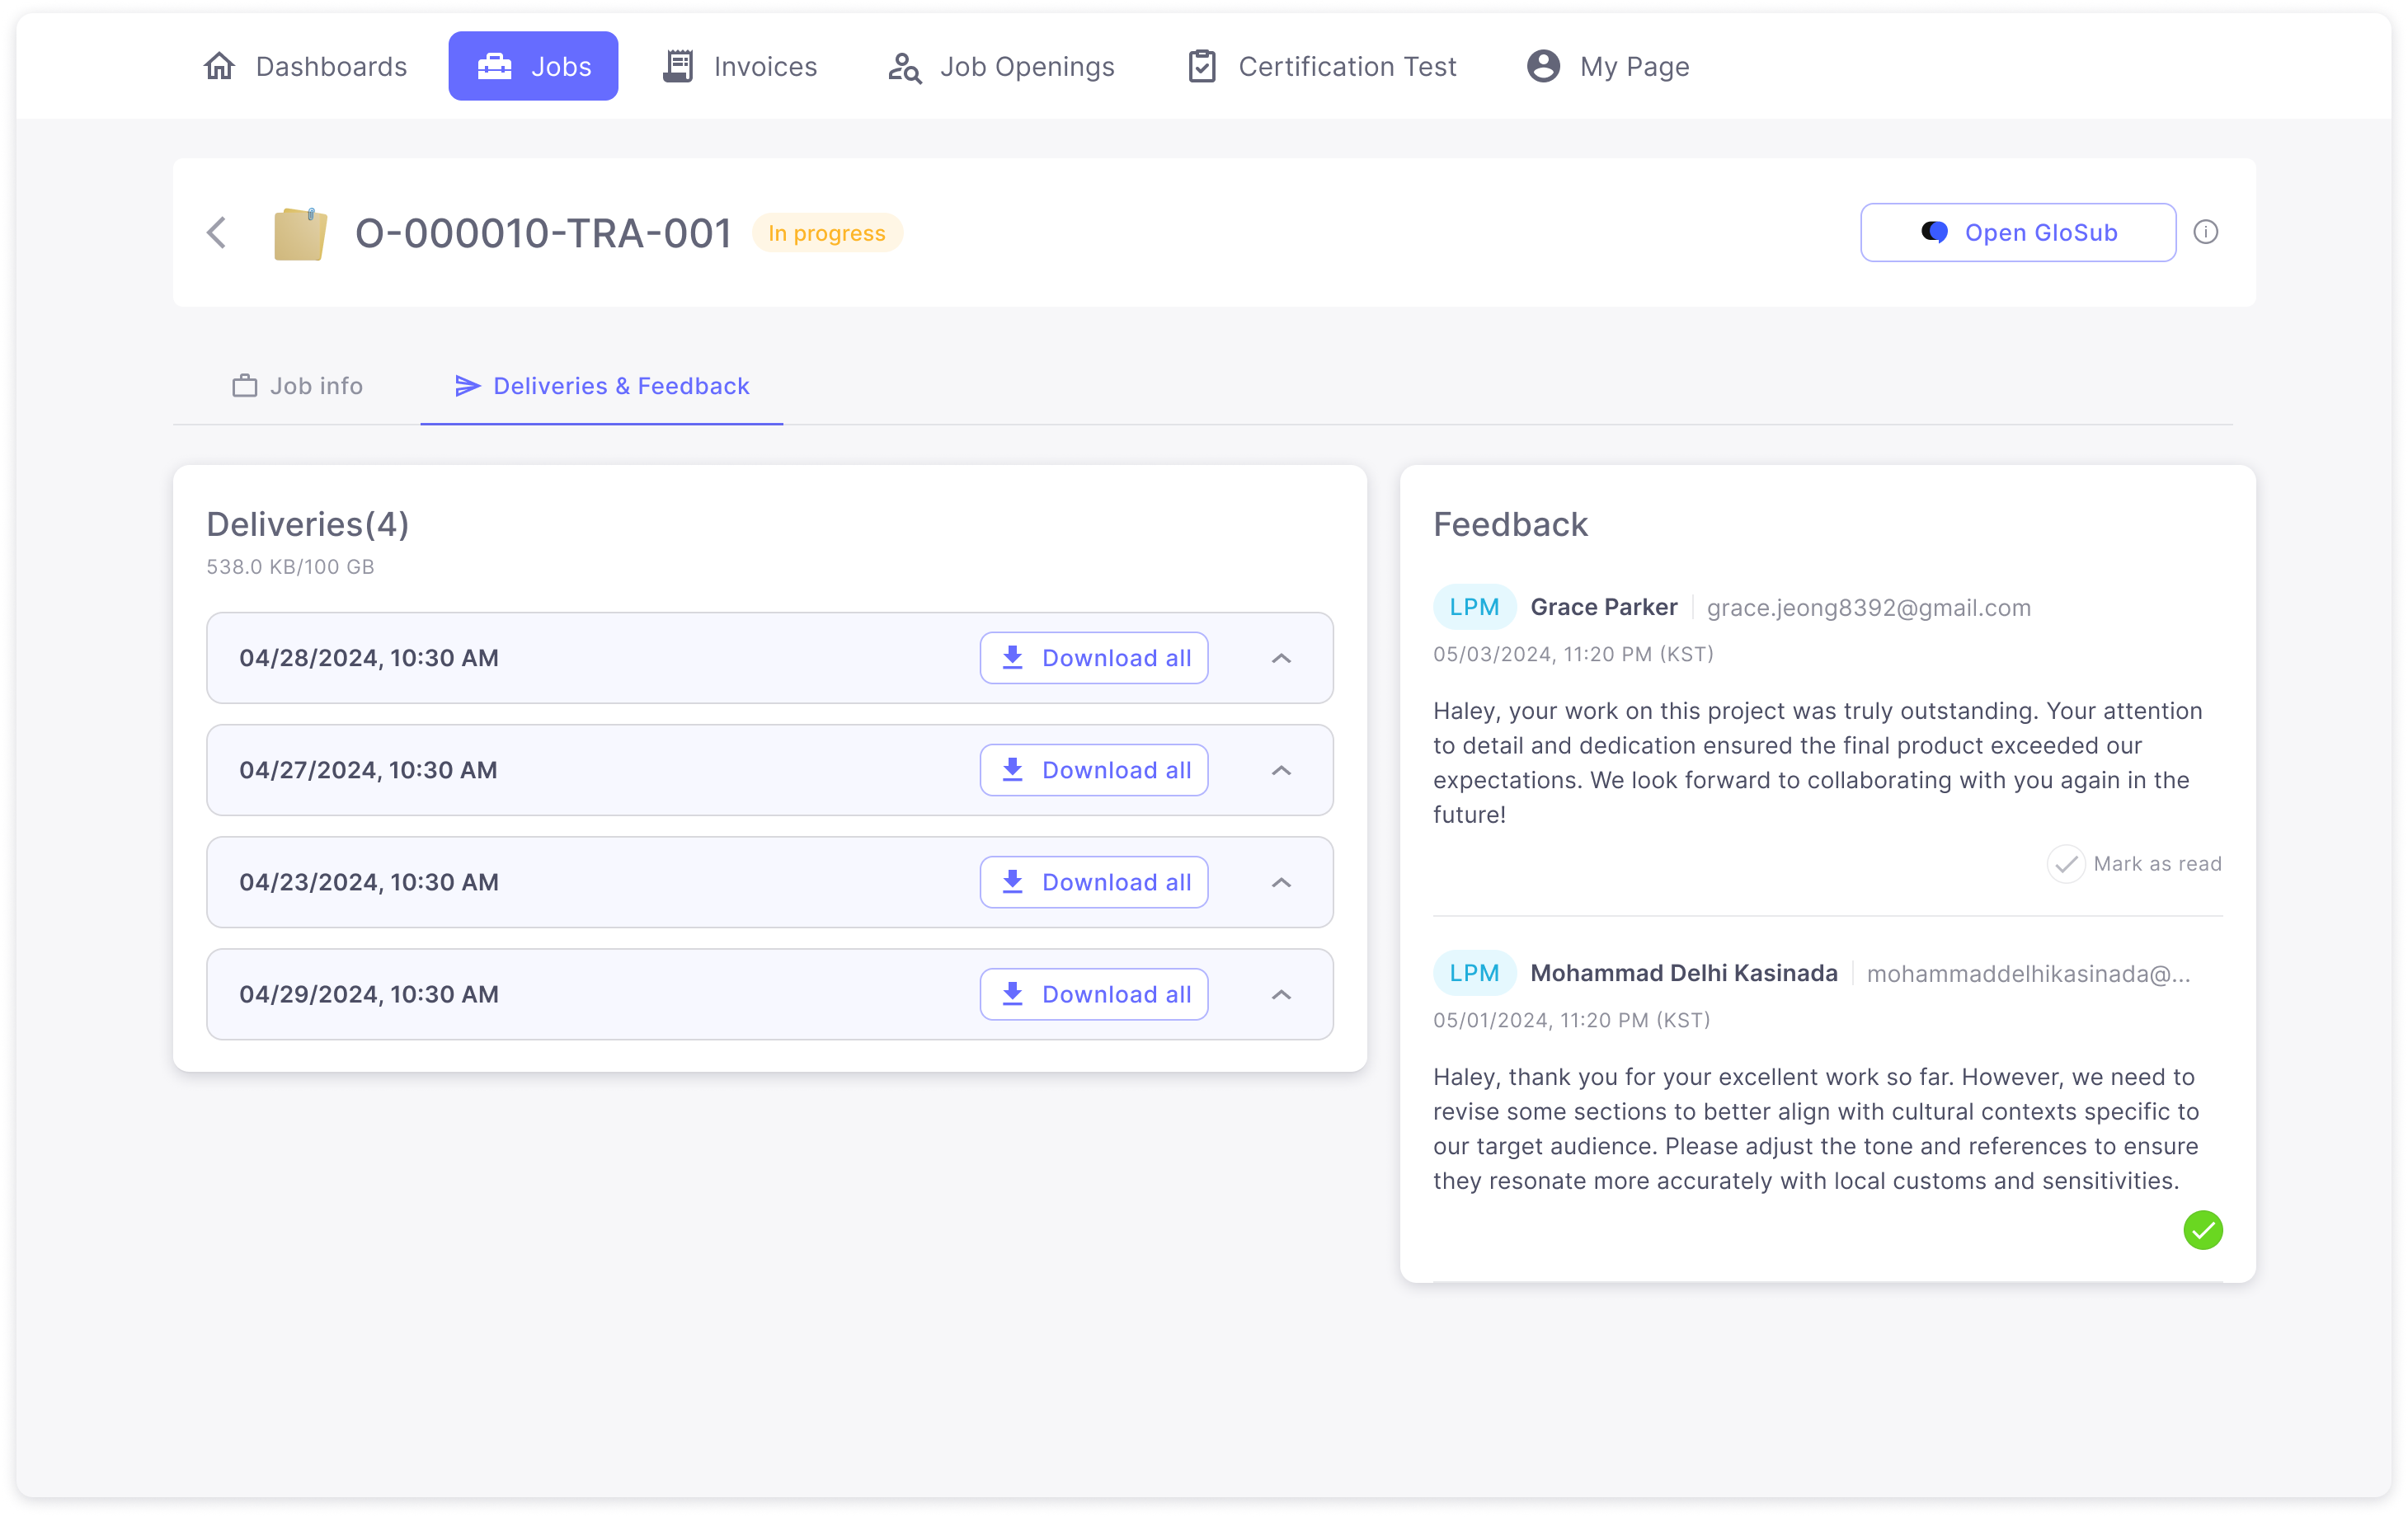Click the back arrow beside job title

pyautogui.click(x=217, y=232)
